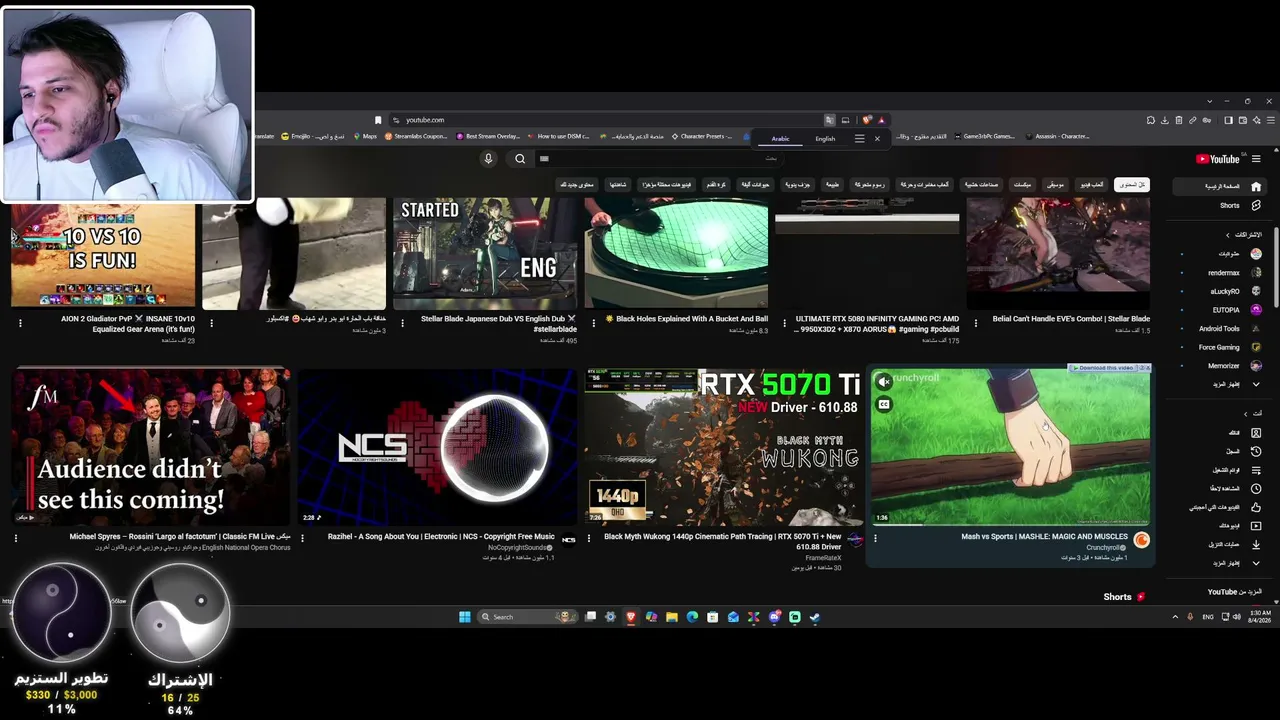Click the Brave Shields lion icon

coord(867,120)
